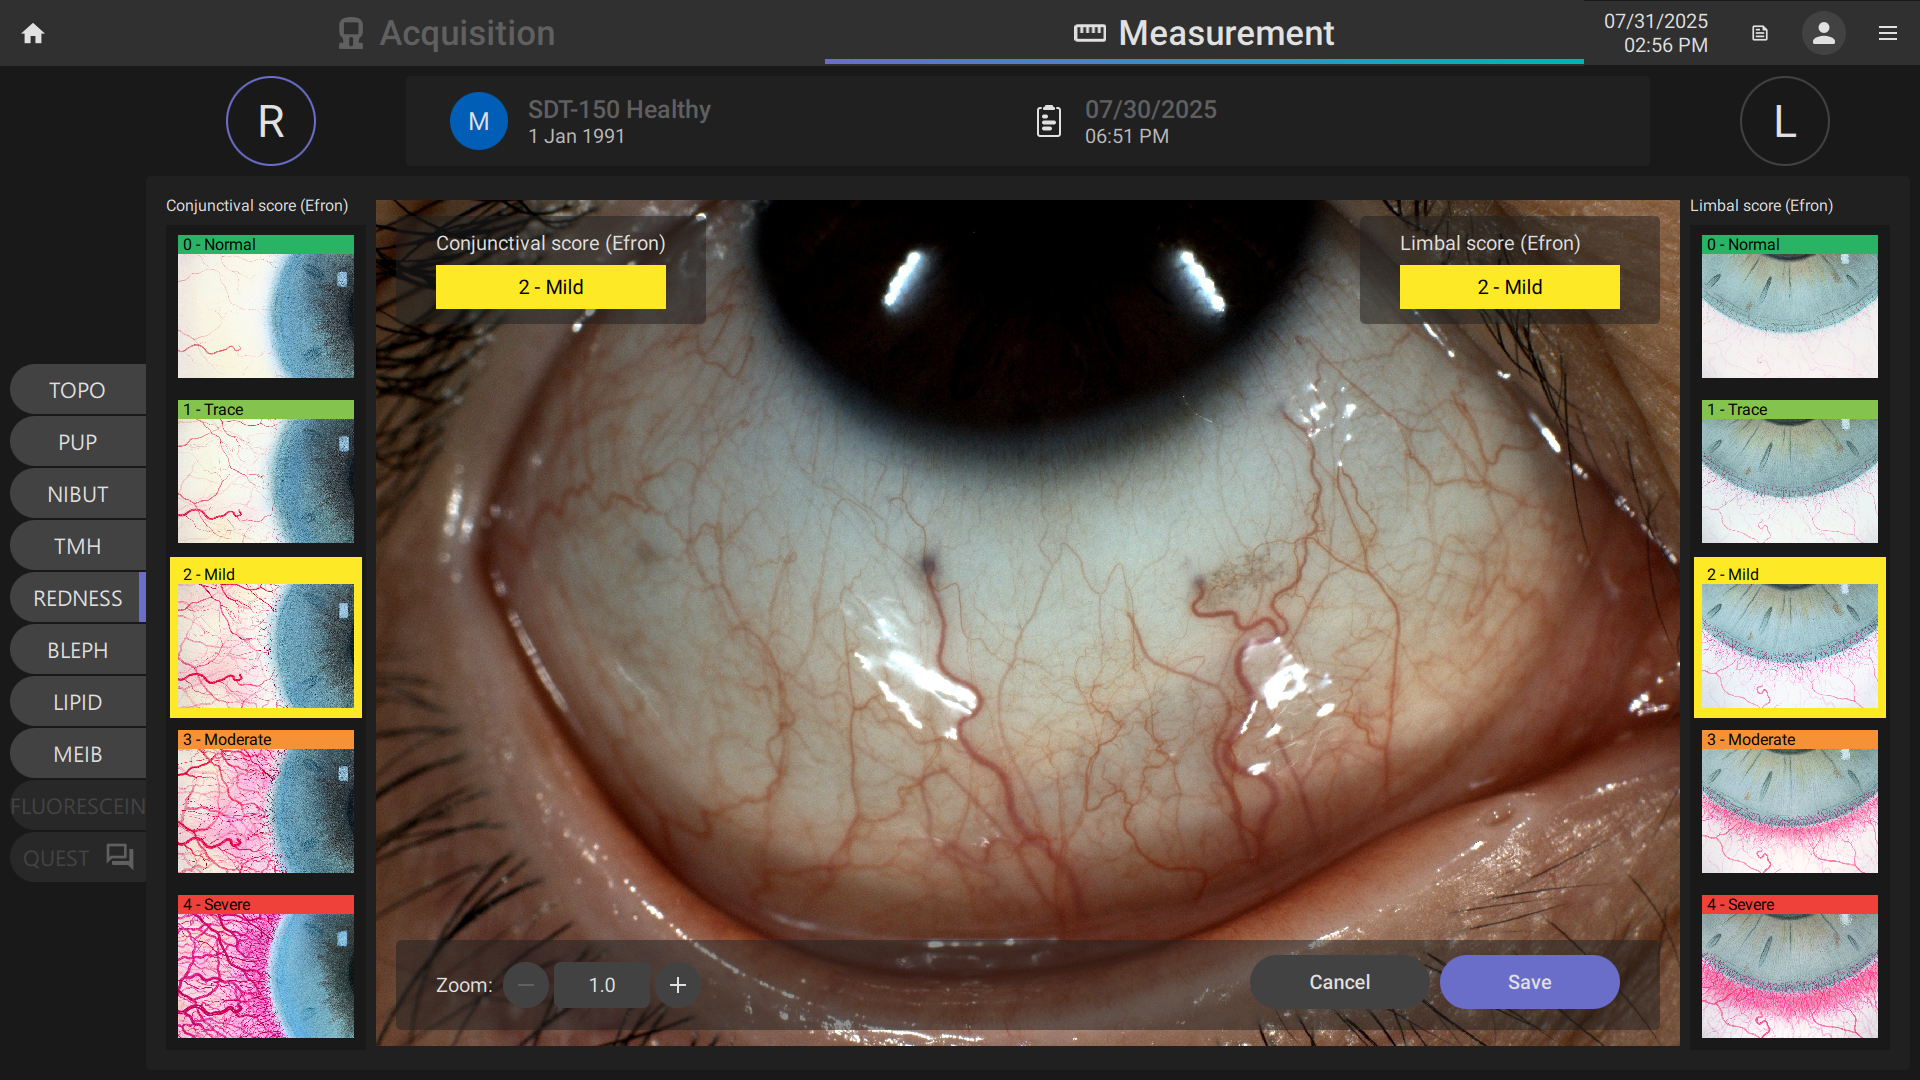
Task: Select the 4 - Severe limbal thumbnail
Action: pyautogui.click(x=1789, y=966)
